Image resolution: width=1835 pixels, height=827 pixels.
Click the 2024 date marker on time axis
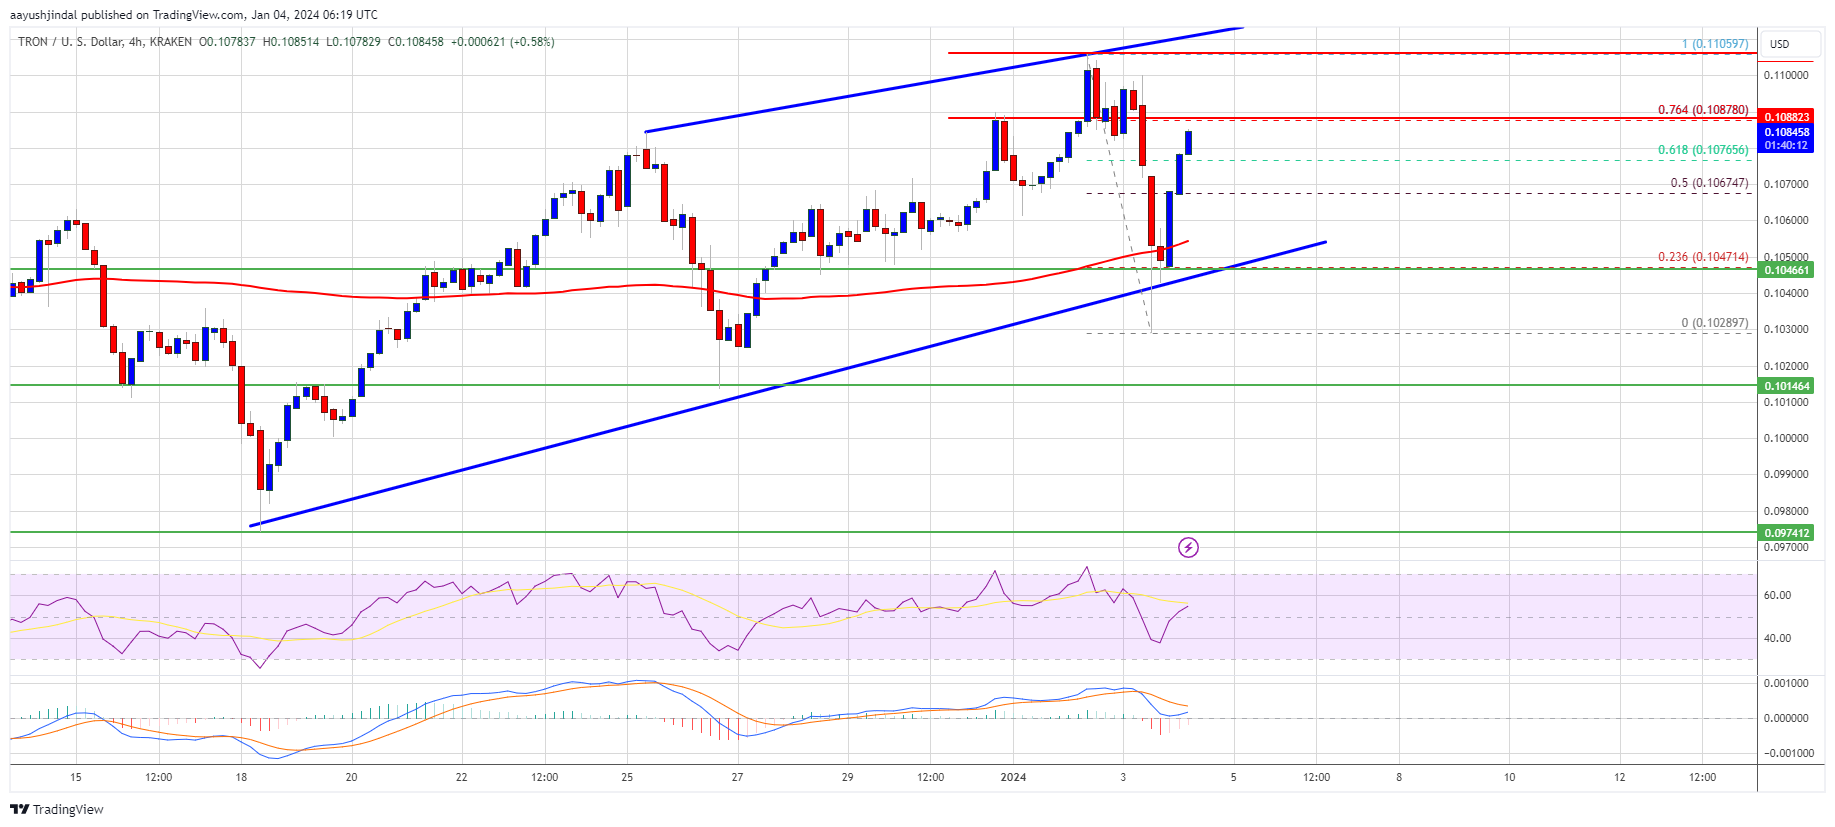(x=1013, y=777)
